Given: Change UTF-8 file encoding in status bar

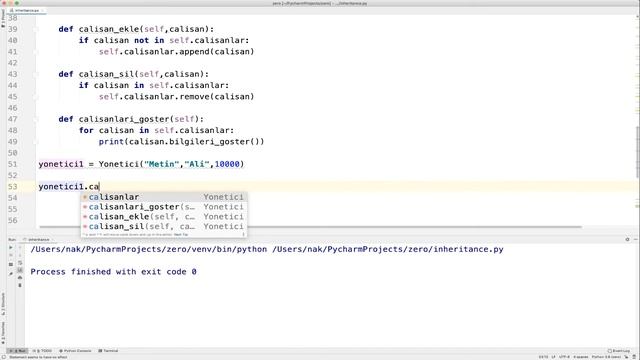Looking at the screenshot, I should click(x=564, y=357).
